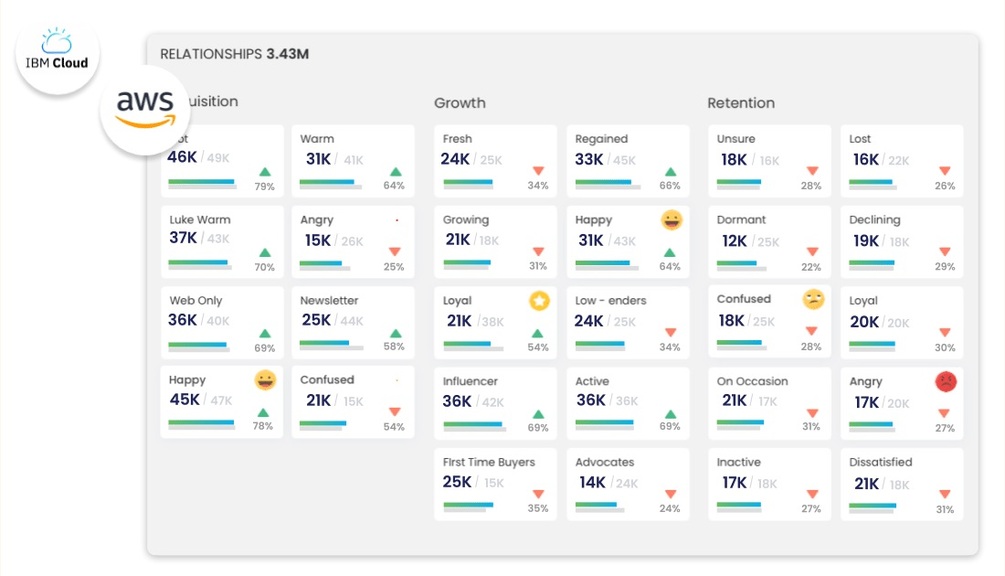The width and height of the screenshot is (1005, 576).
Task: Click the green up arrow on Warm card
Action: 395,172
